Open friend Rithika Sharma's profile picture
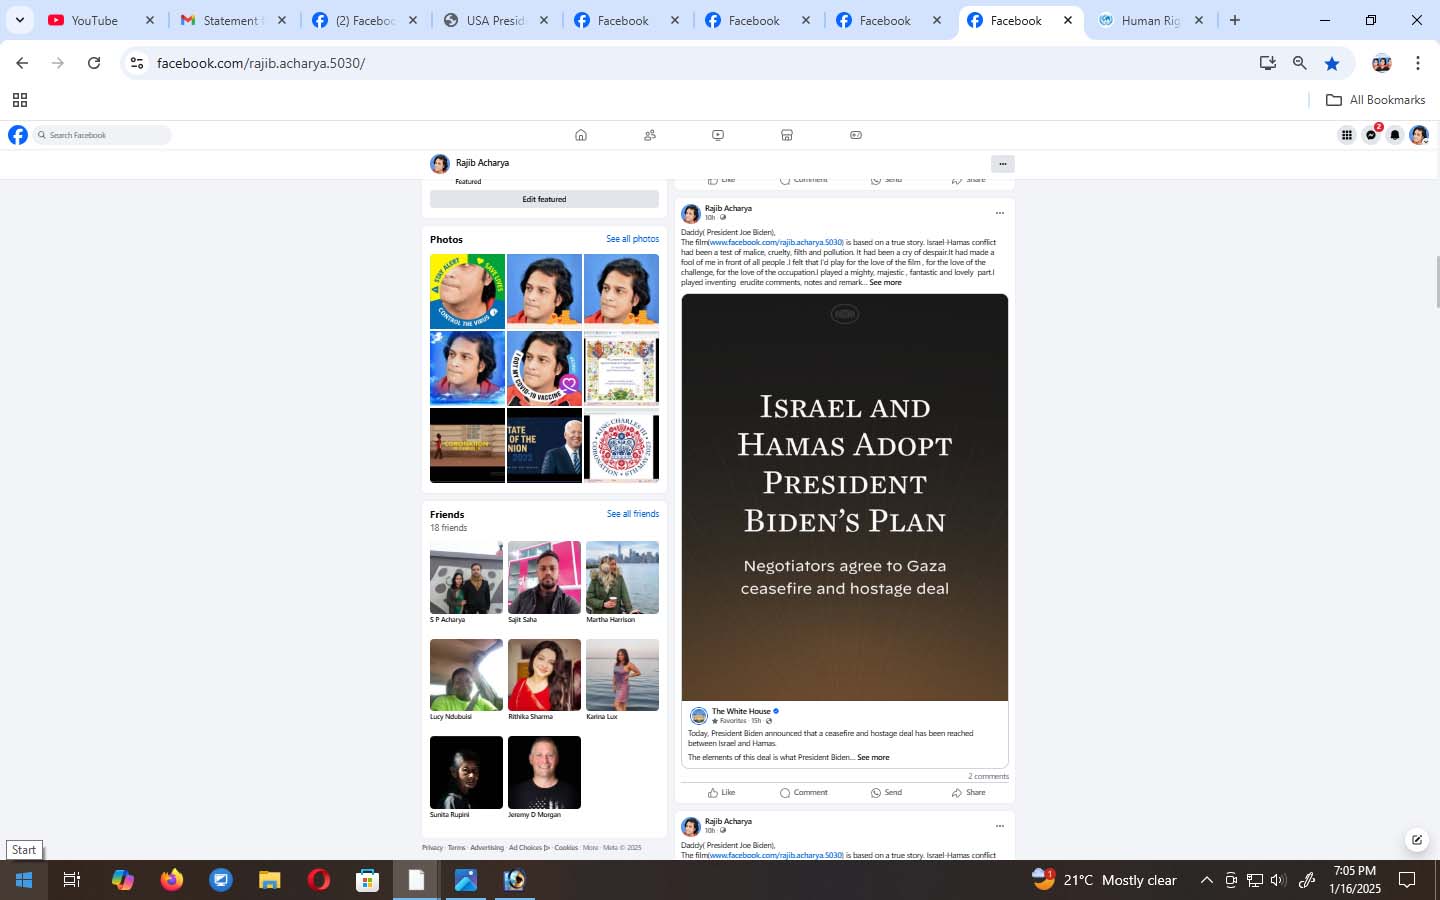 tap(544, 675)
